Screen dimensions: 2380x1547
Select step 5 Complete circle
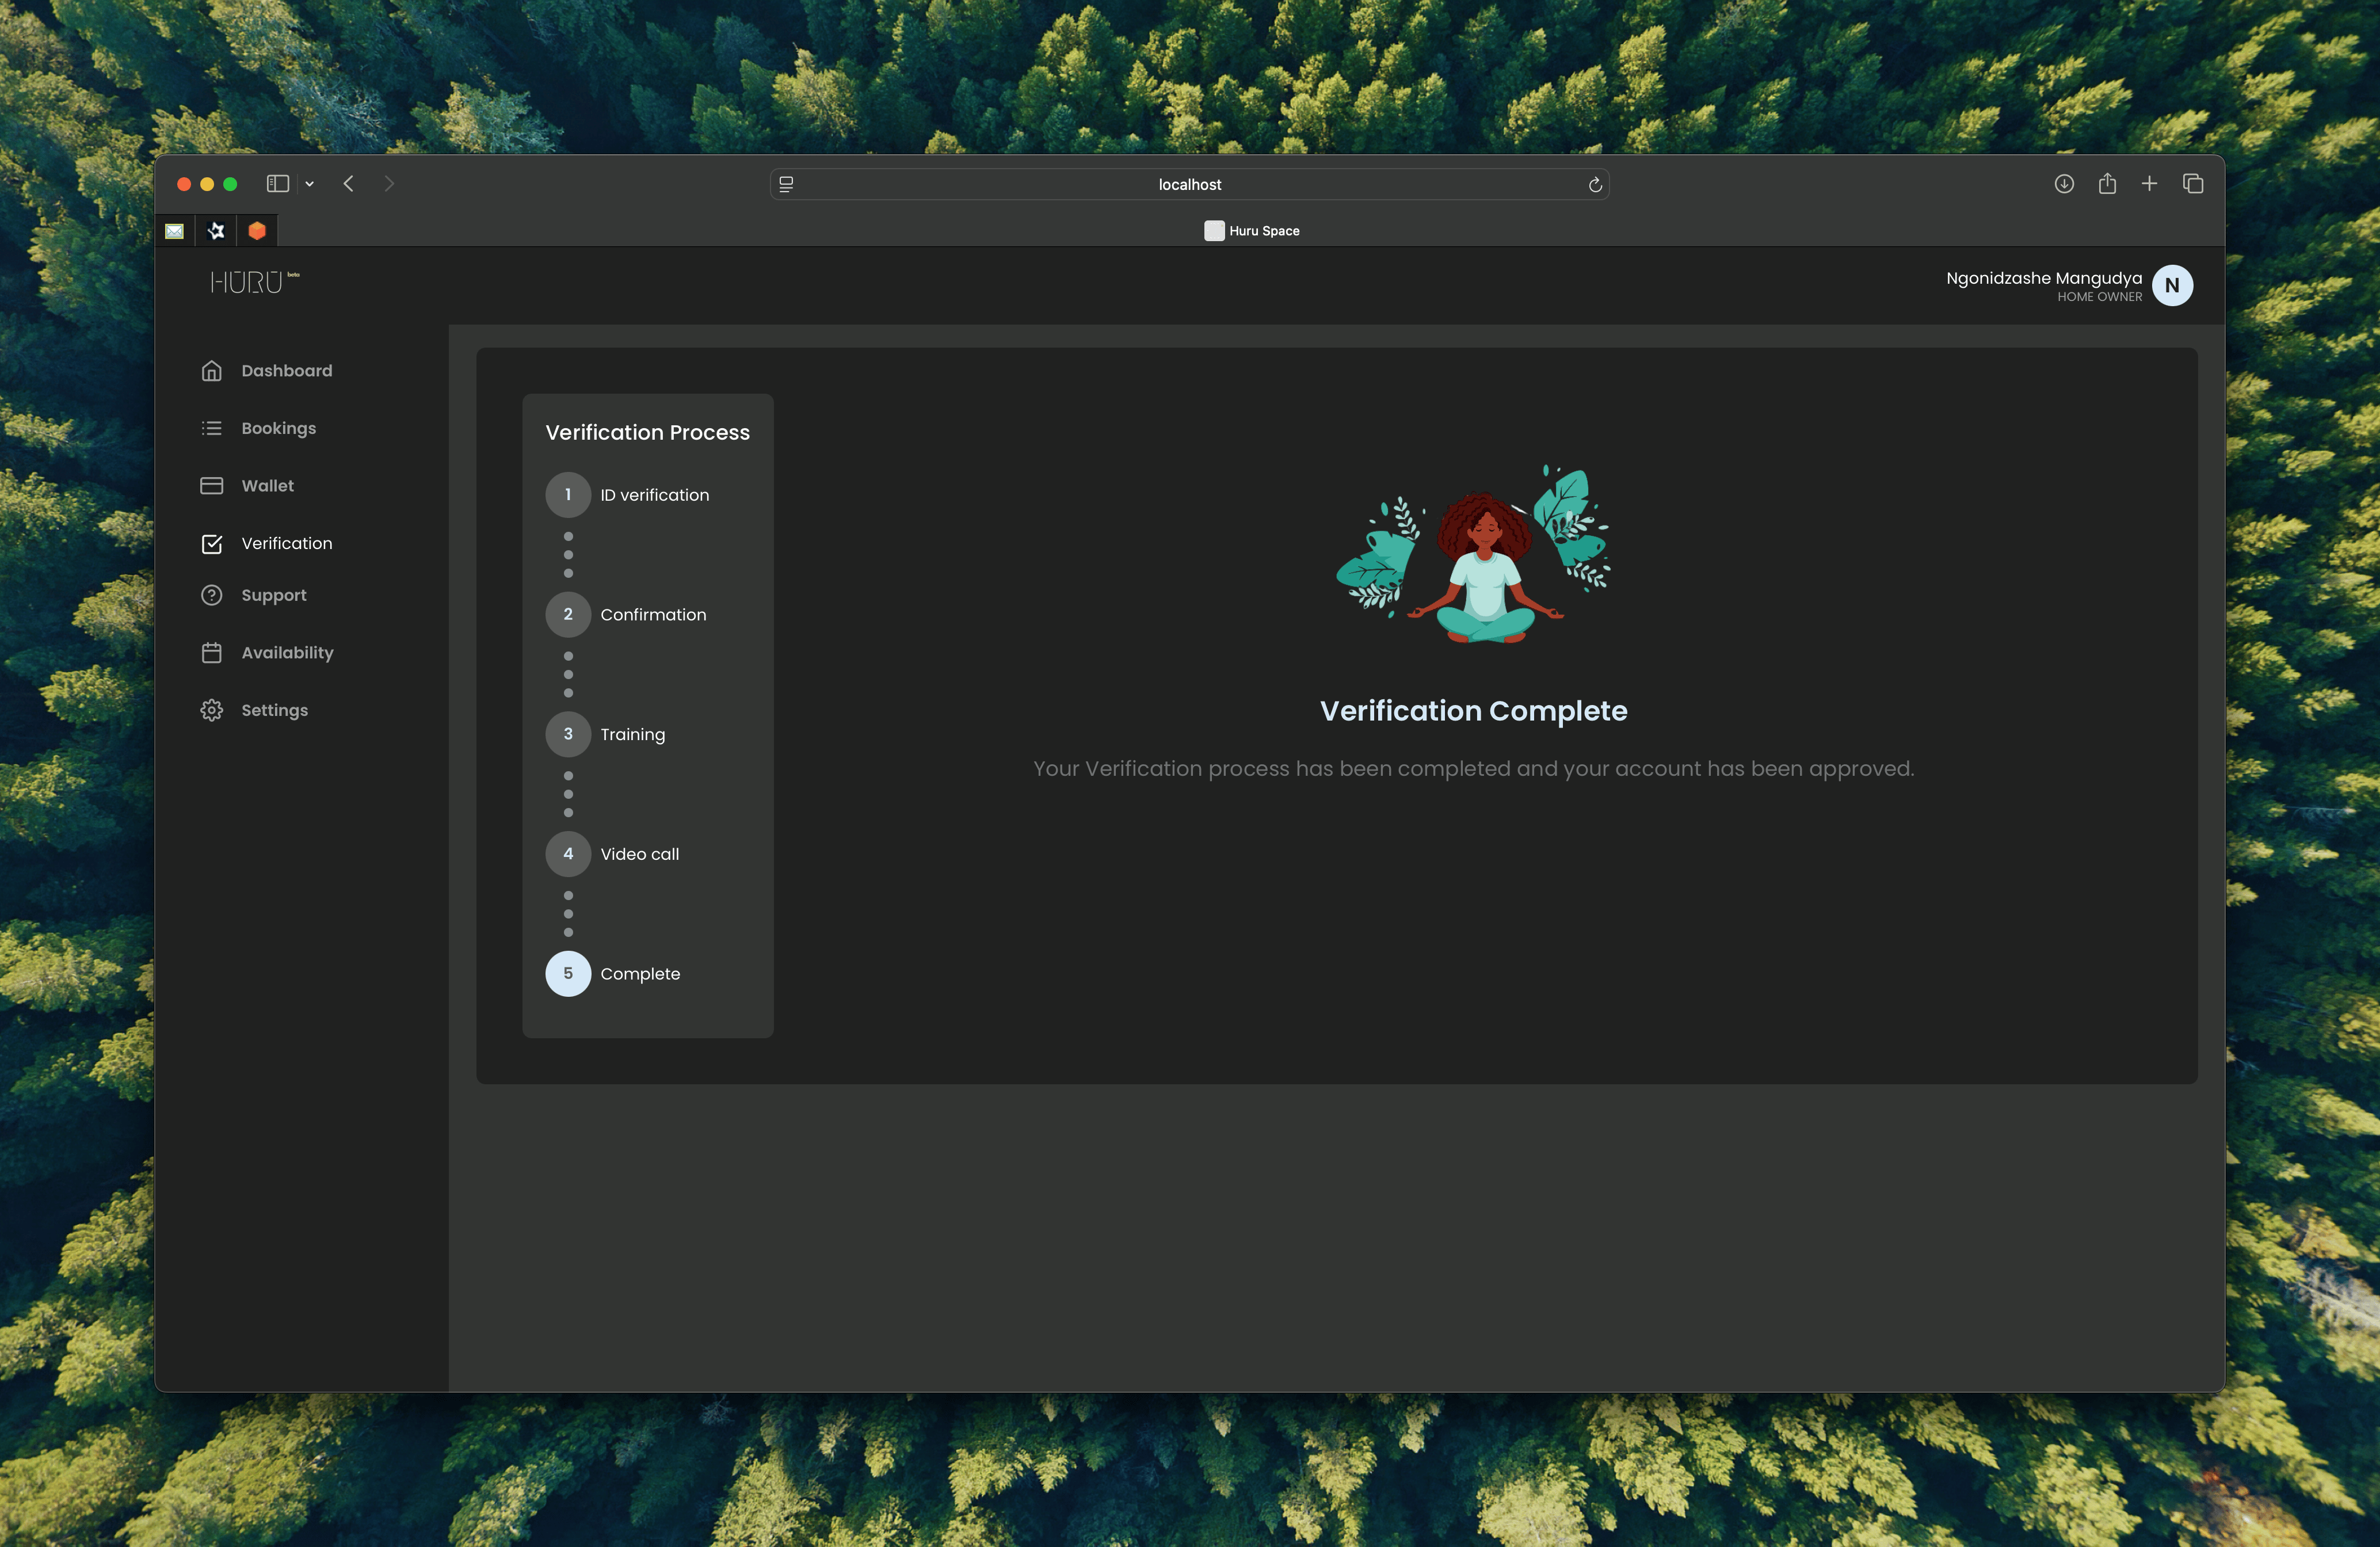click(x=568, y=974)
